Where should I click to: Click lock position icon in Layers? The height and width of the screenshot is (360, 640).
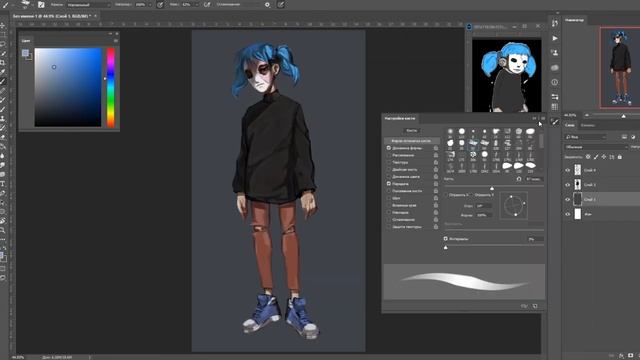[604, 157]
